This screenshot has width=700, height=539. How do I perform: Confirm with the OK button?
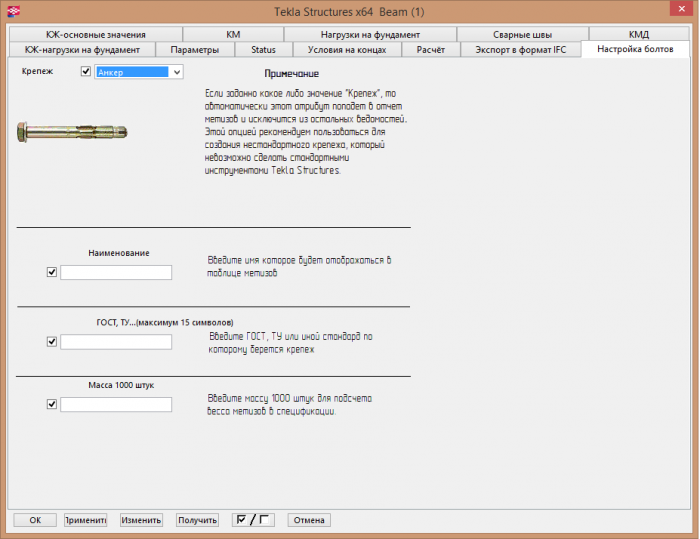(x=35, y=520)
